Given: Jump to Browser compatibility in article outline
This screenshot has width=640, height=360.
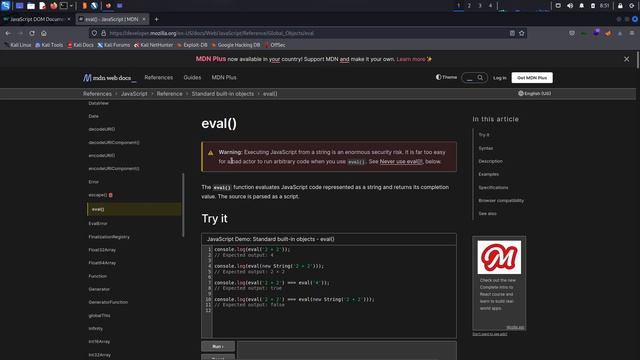Looking at the screenshot, I should (x=501, y=200).
